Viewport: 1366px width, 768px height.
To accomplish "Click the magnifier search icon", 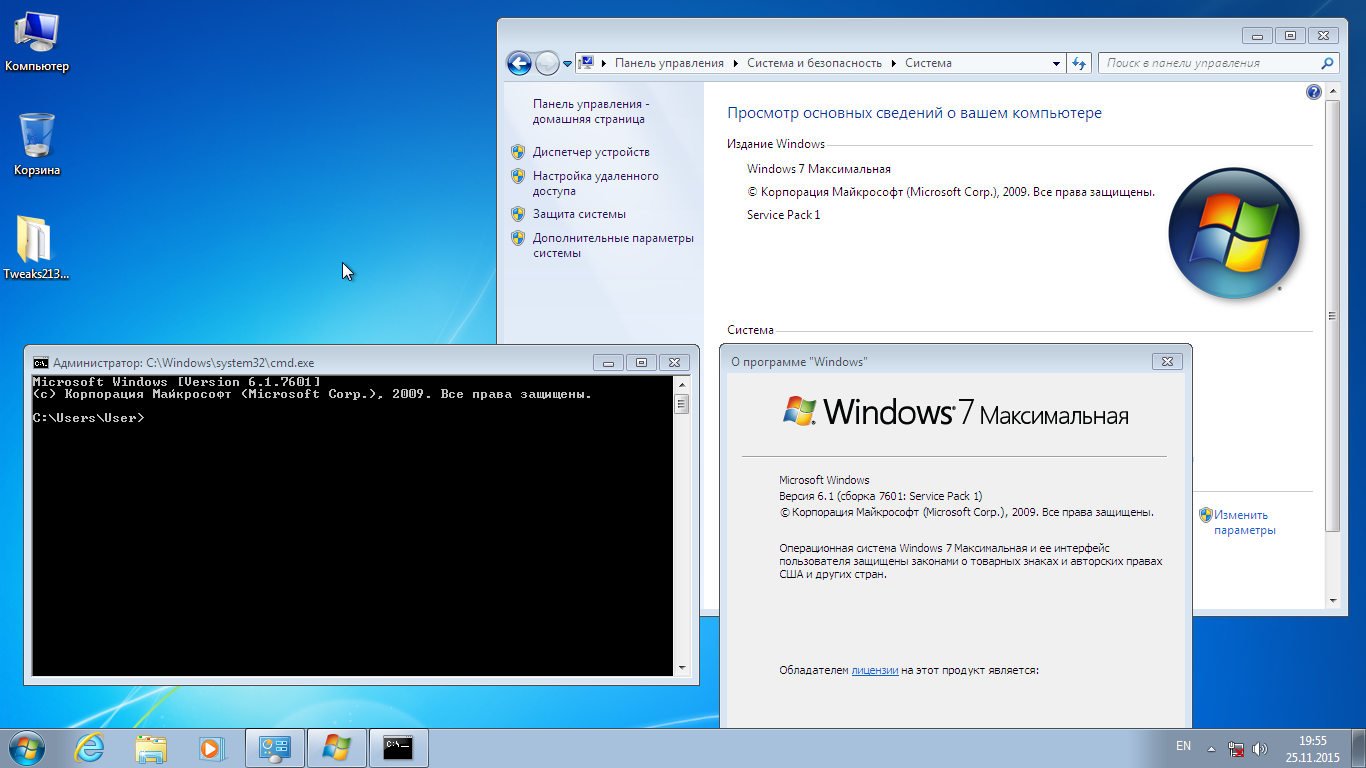I will click(1328, 63).
